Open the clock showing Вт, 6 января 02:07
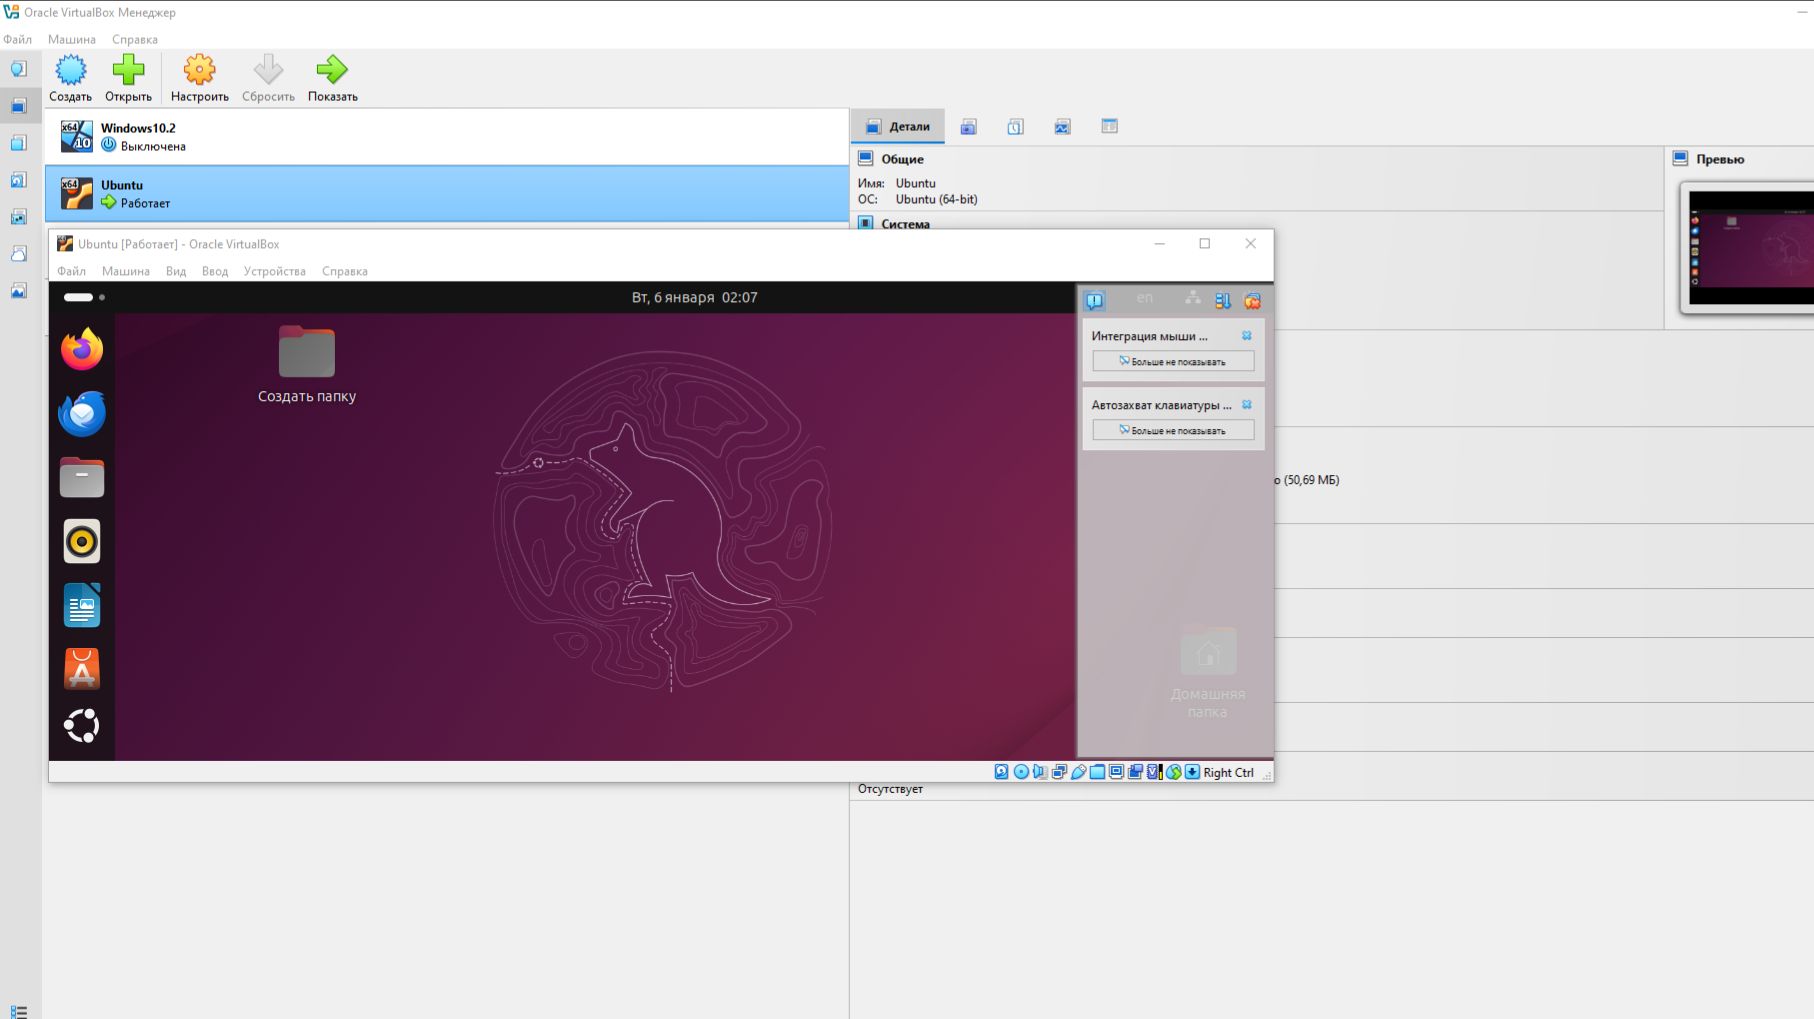Viewport: 1814px width, 1019px height. [694, 297]
